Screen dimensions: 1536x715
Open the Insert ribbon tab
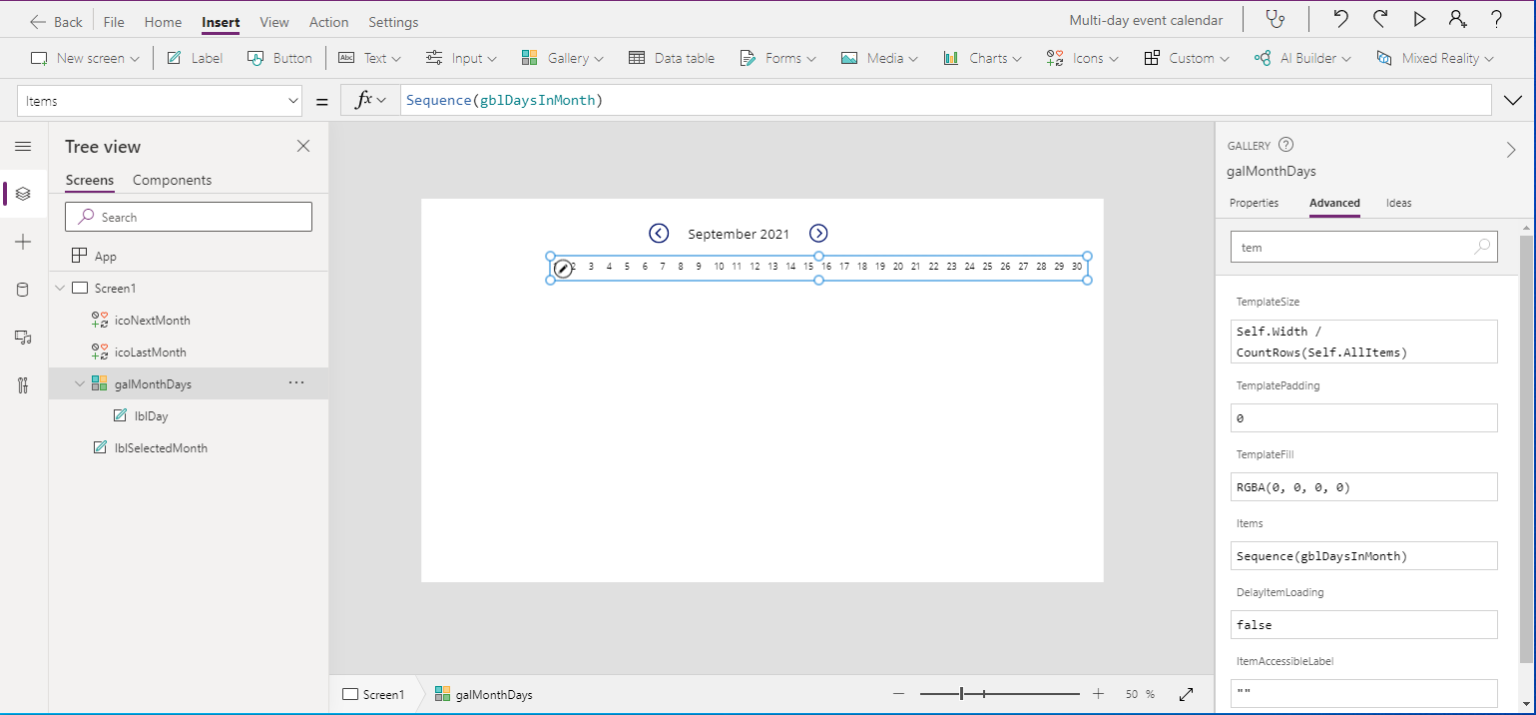coord(220,21)
